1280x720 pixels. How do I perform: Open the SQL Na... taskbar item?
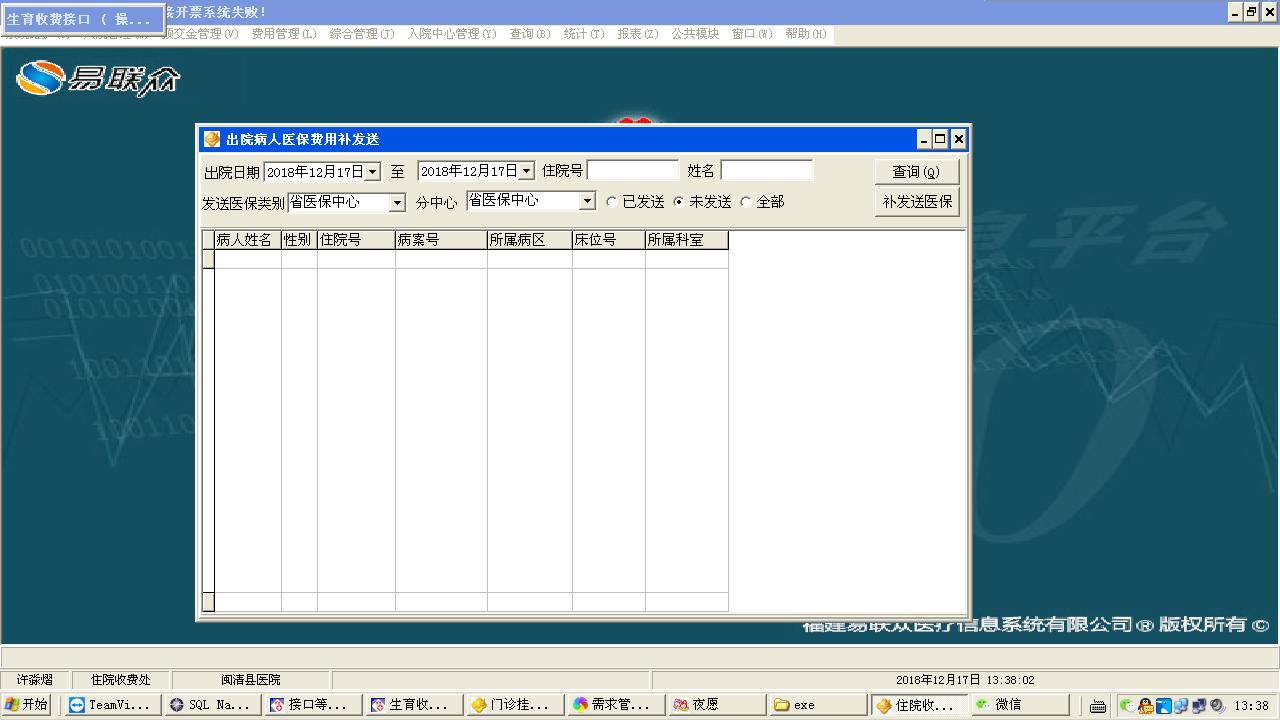(x=213, y=705)
